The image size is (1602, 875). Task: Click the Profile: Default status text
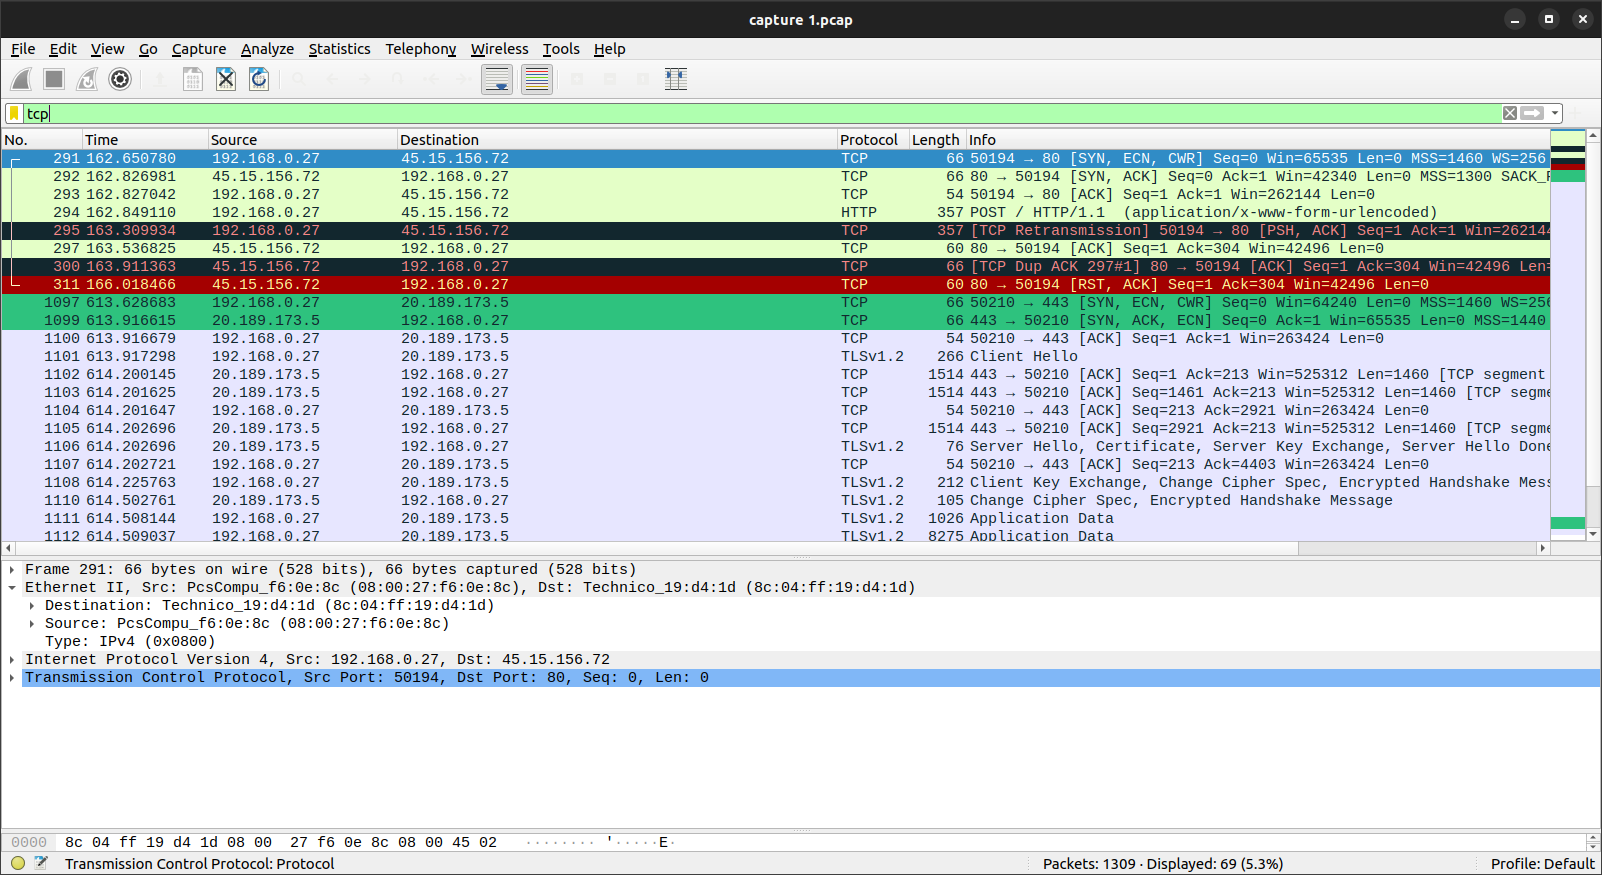1542,863
